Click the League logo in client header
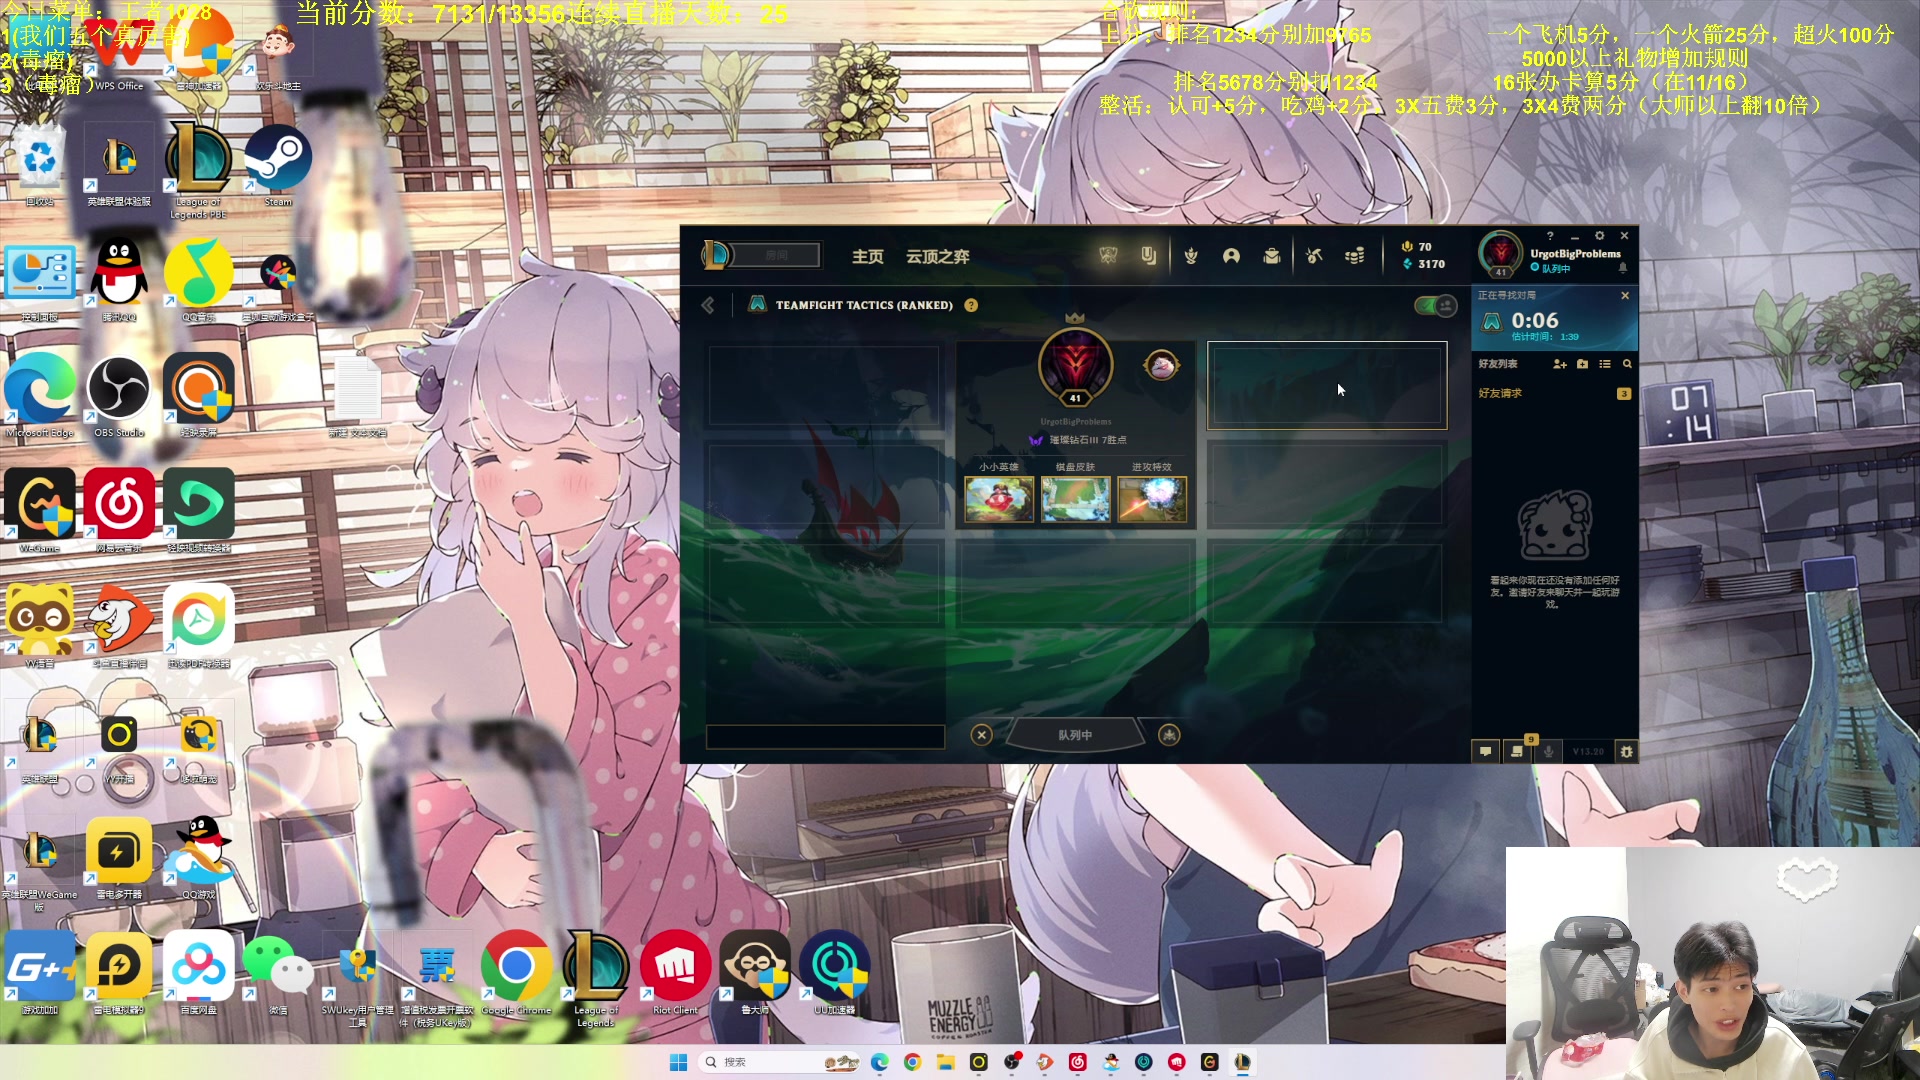 tap(716, 255)
